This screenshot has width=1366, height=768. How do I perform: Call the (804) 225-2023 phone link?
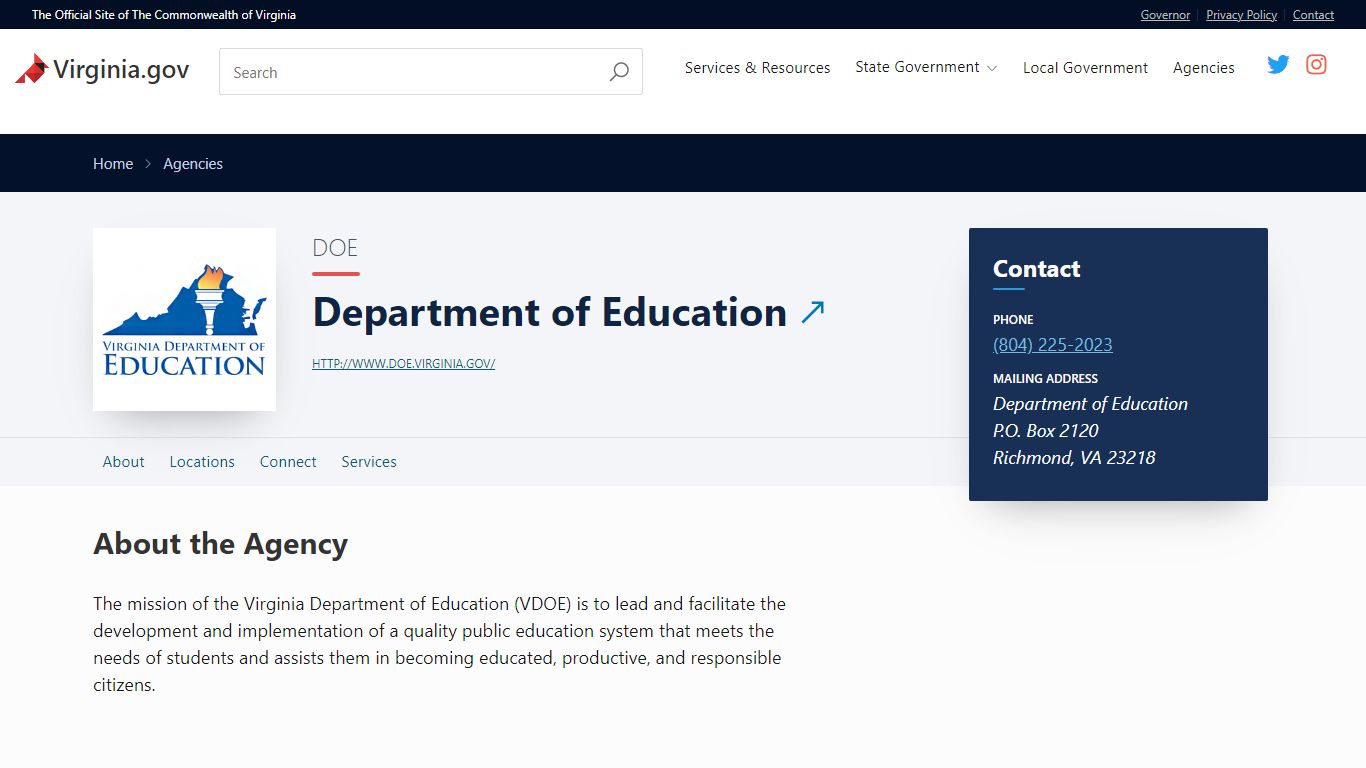tap(1052, 345)
